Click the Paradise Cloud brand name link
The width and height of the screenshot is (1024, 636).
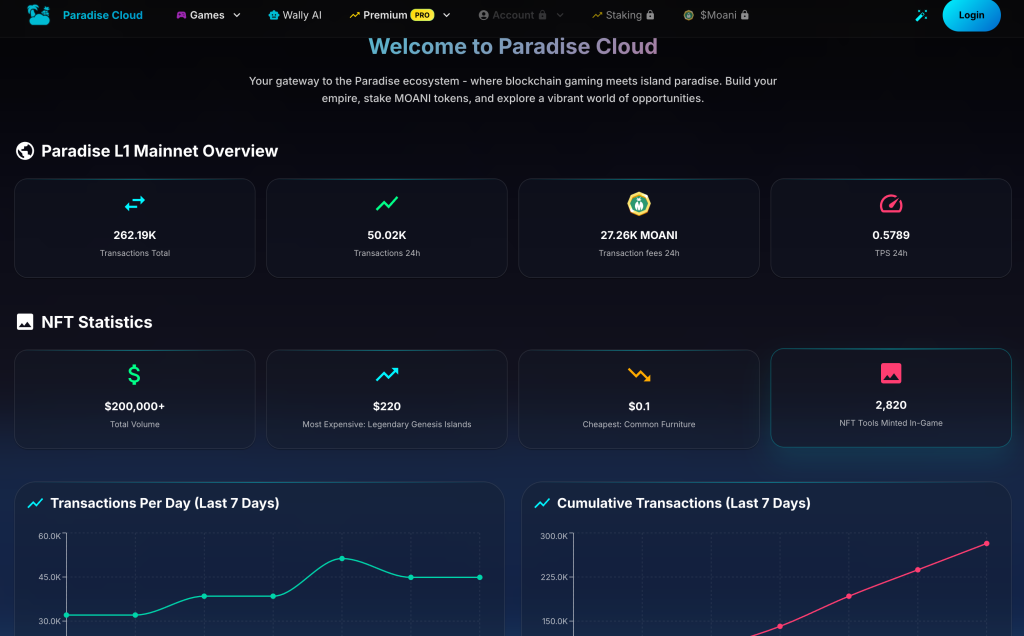pos(102,15)
